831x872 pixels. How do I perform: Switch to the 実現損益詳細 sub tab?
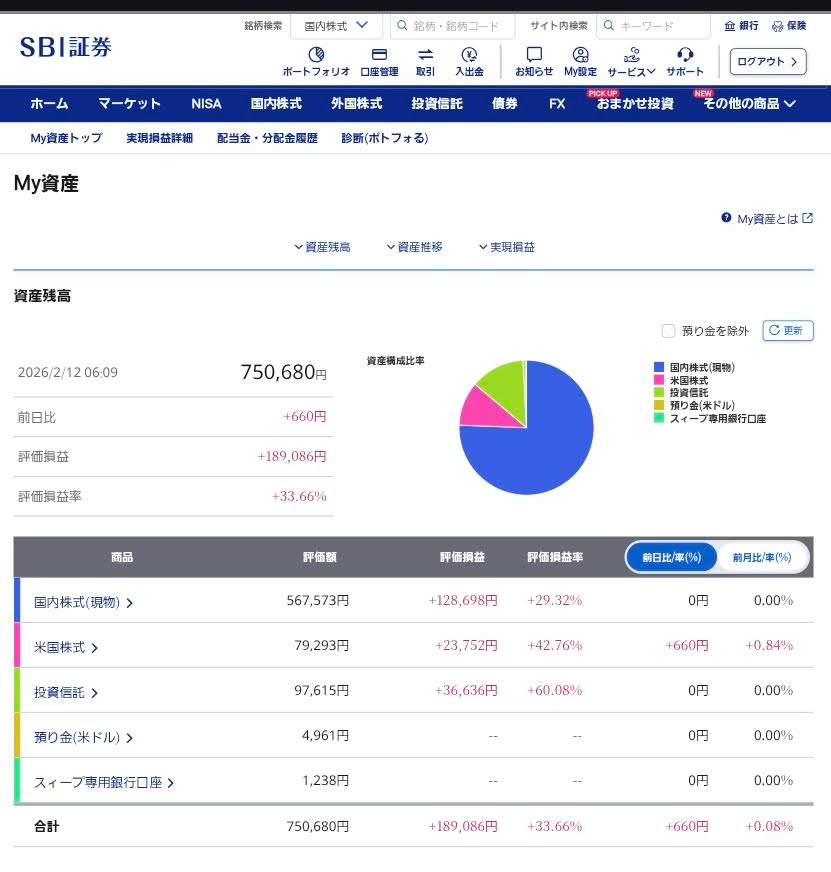pyautogui.click(x=159, y=138)
